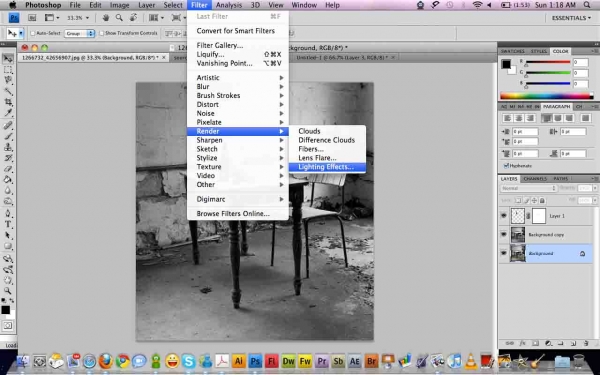Open Illustrator from the Dock
This screenshot has width=600, height=375.
239,361
